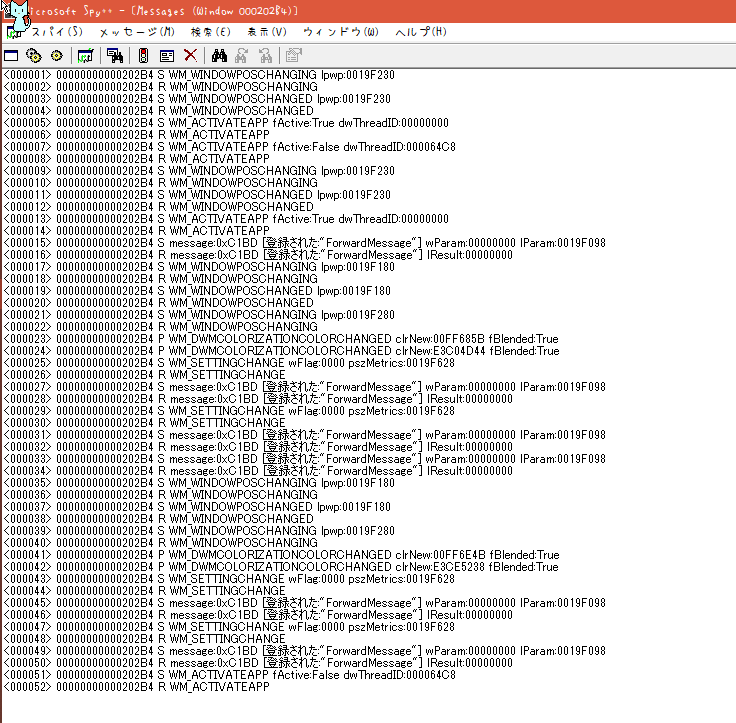Select message row <000027> ForwardMessage
The image size is (736, 723).
click(x=305, y=387)
